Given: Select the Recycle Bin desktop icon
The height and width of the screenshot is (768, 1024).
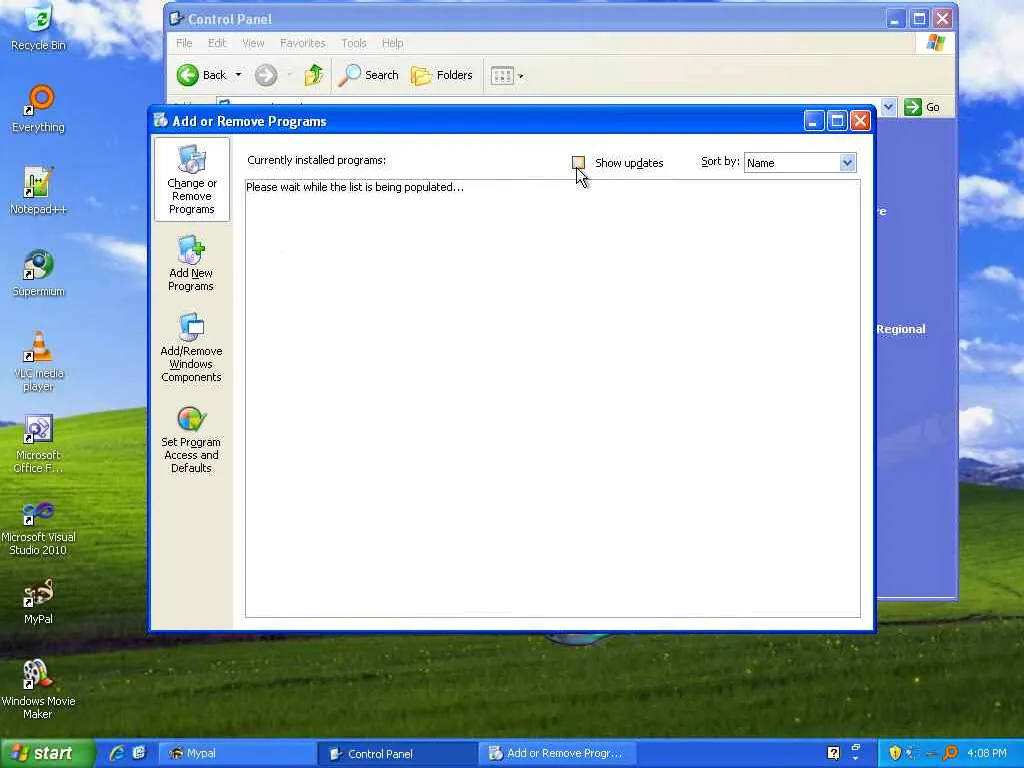Looking at the screenshot, I should [38, 27].
